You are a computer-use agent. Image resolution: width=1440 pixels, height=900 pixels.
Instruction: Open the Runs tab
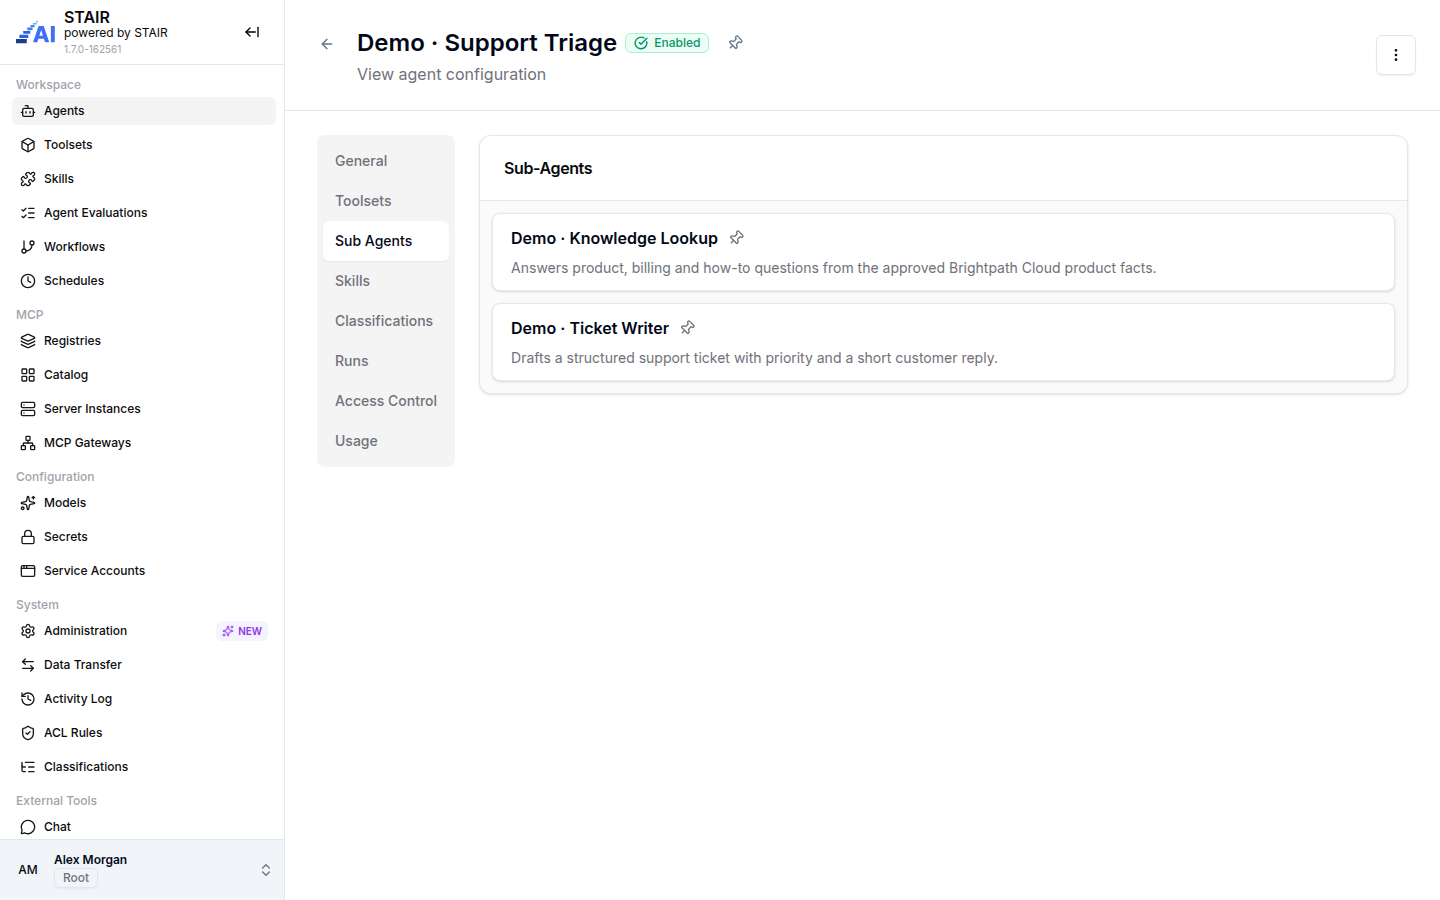tap(386, 361)
